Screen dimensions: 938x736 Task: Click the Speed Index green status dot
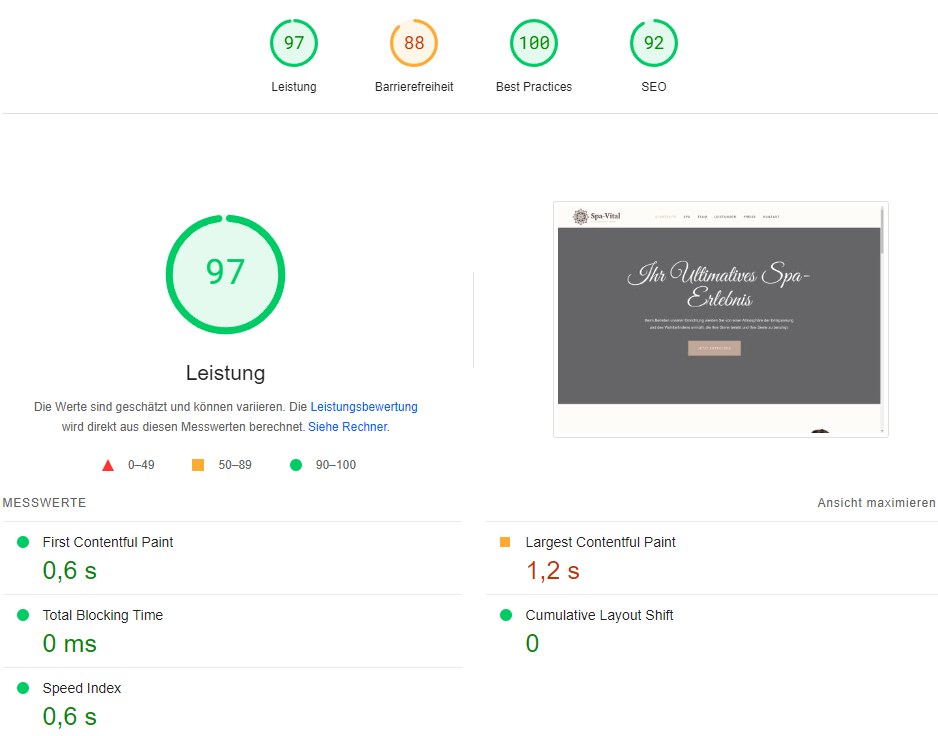click(x=23, y=688)
